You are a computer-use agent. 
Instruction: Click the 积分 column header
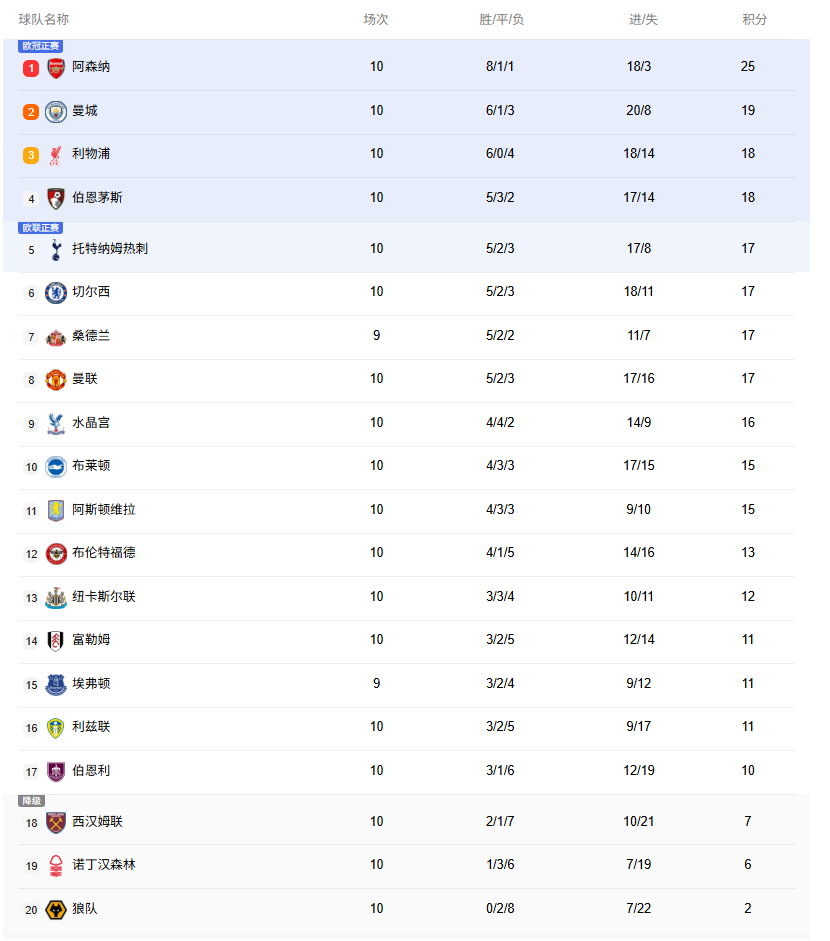[755, 20]
